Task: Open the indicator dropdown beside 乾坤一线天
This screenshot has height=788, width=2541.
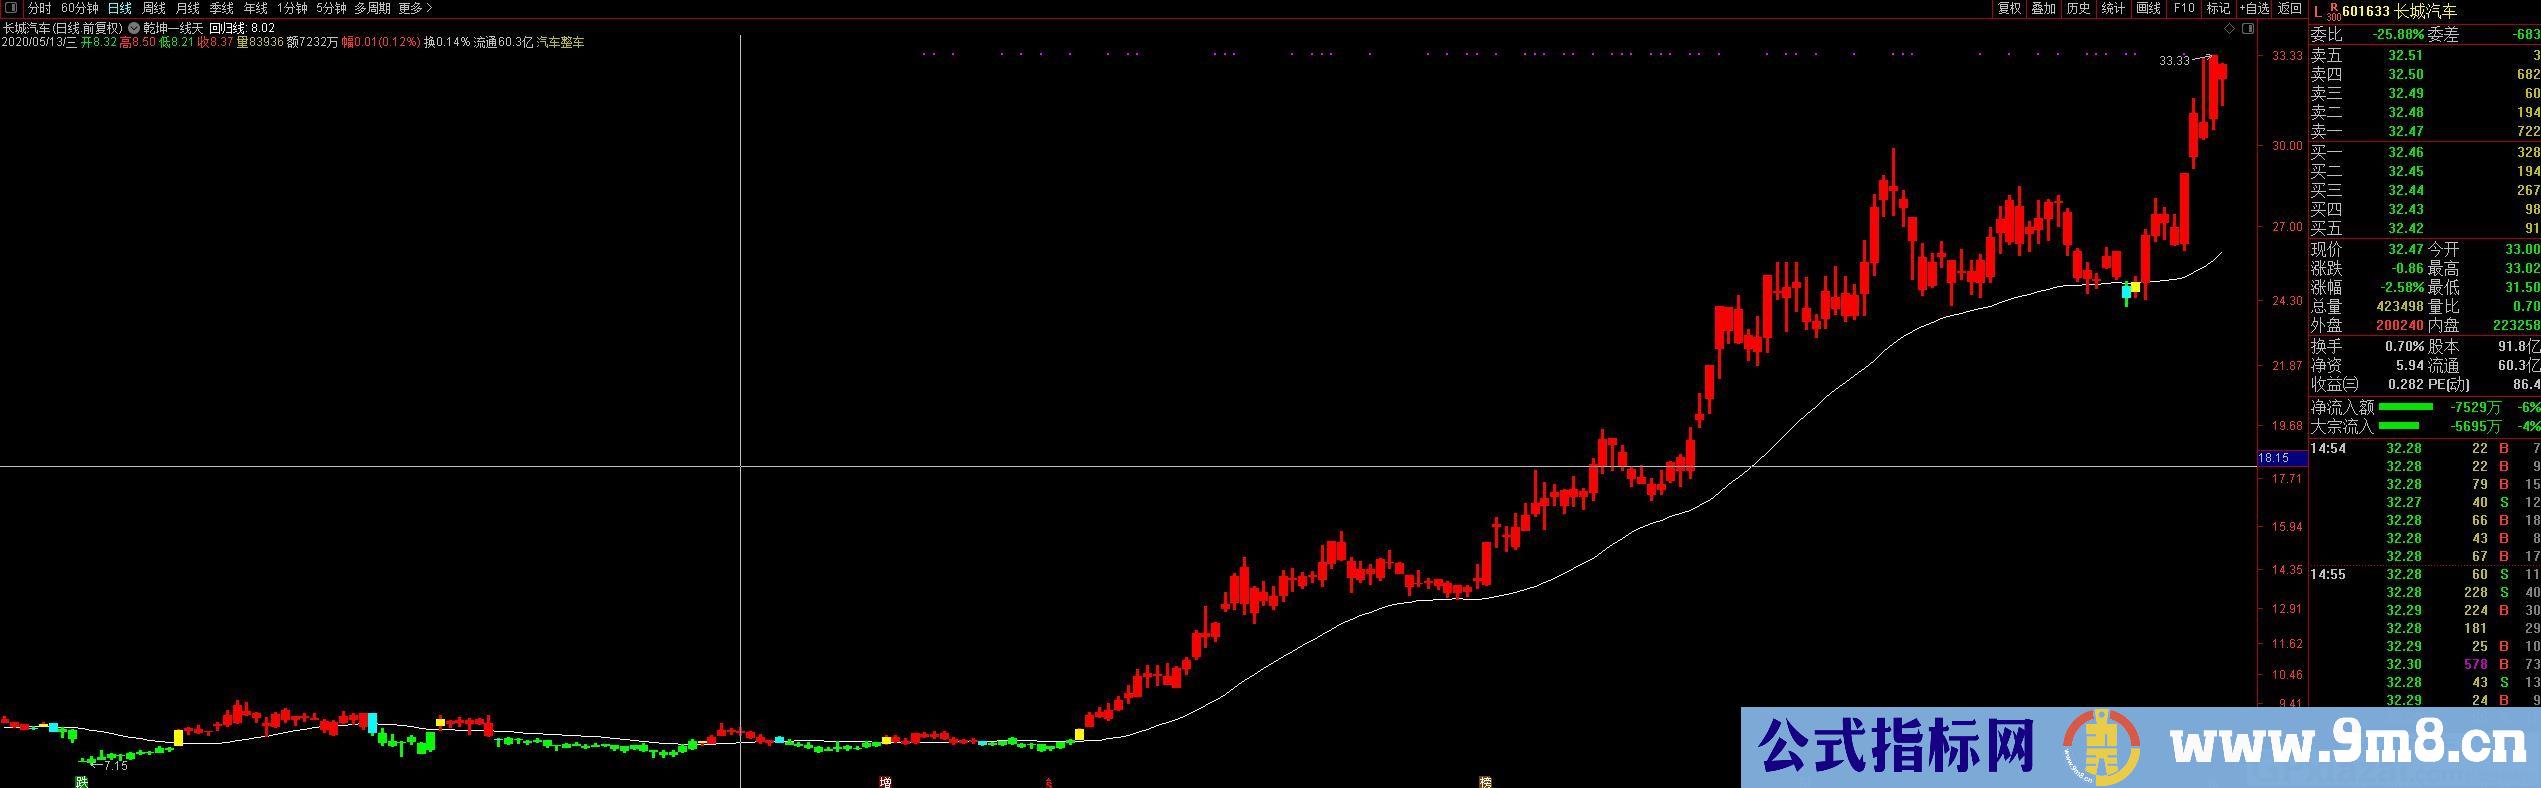Action: point(134,29)
